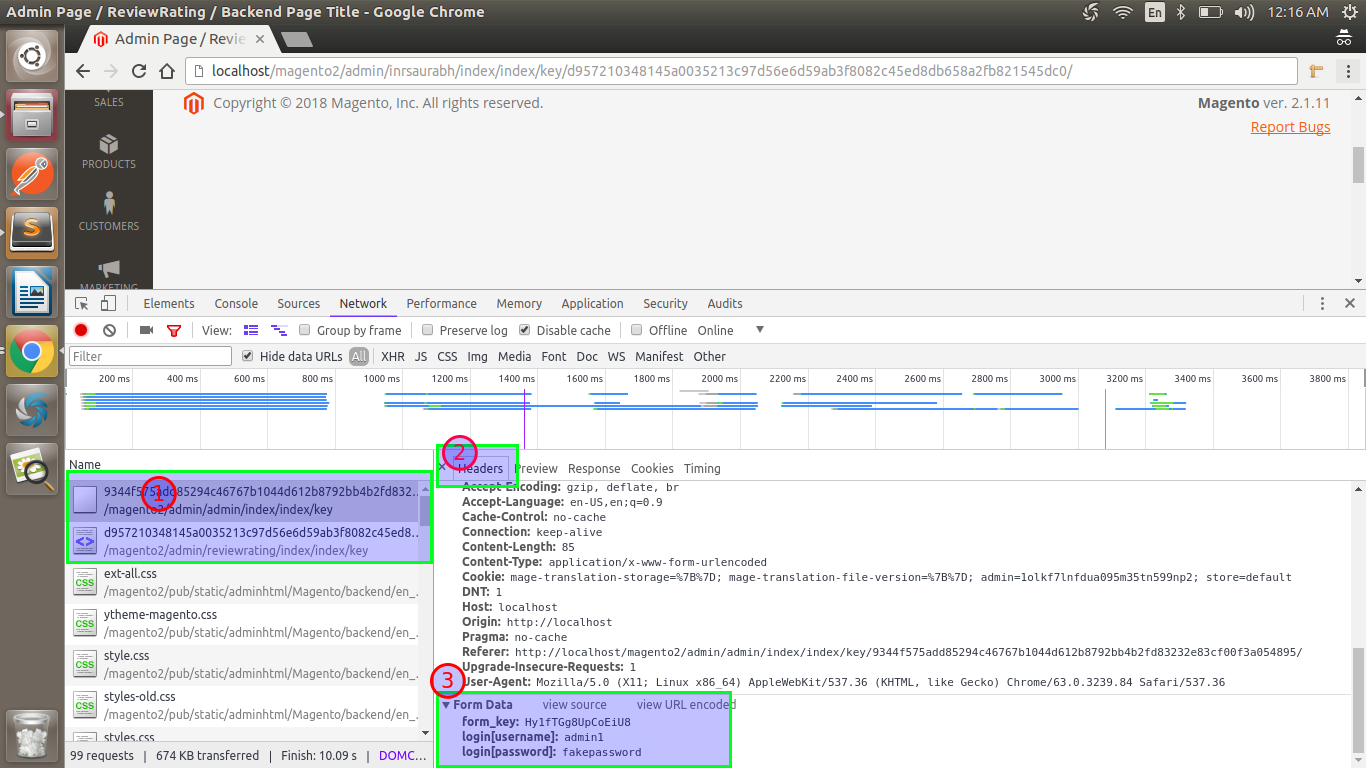
Task: Click the capture screenshots camera icon
Action: pos(146,330)
